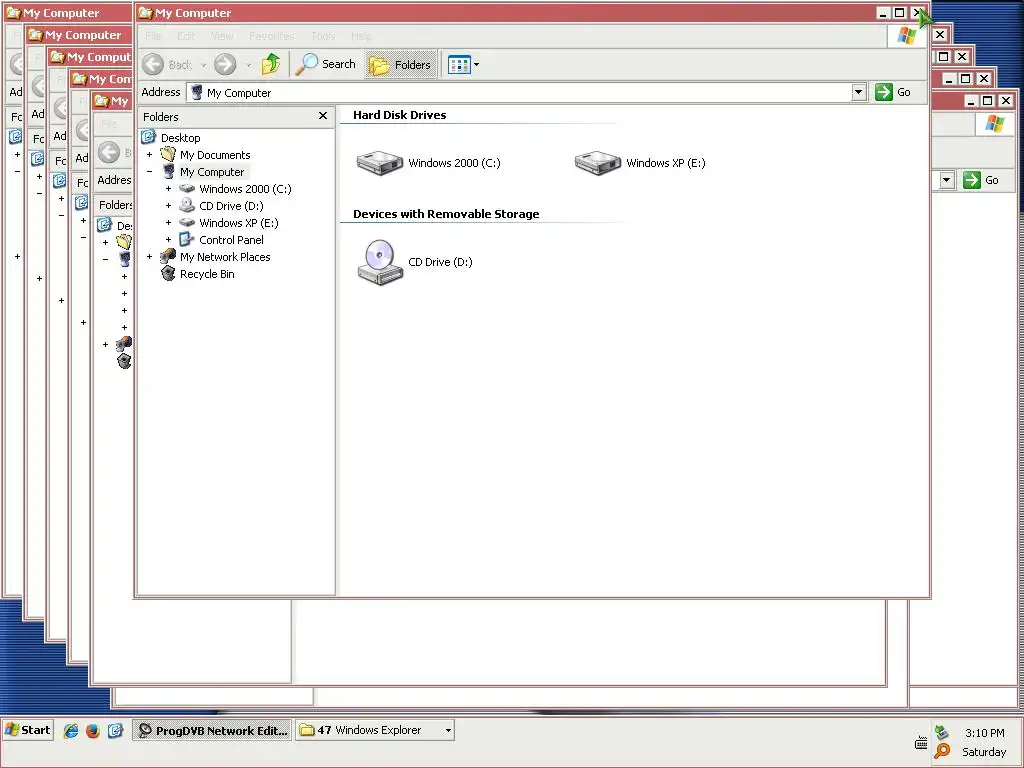1024x768 pixels.
Task: Click the Folders pane title label
Action: tap(161, 117)
